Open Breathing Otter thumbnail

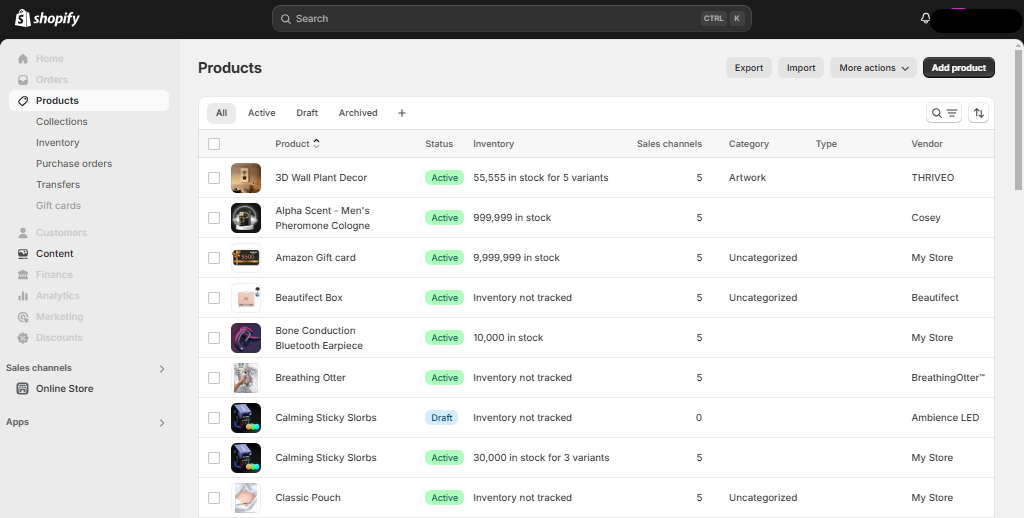pyautogui.click(x=246, y=378)
